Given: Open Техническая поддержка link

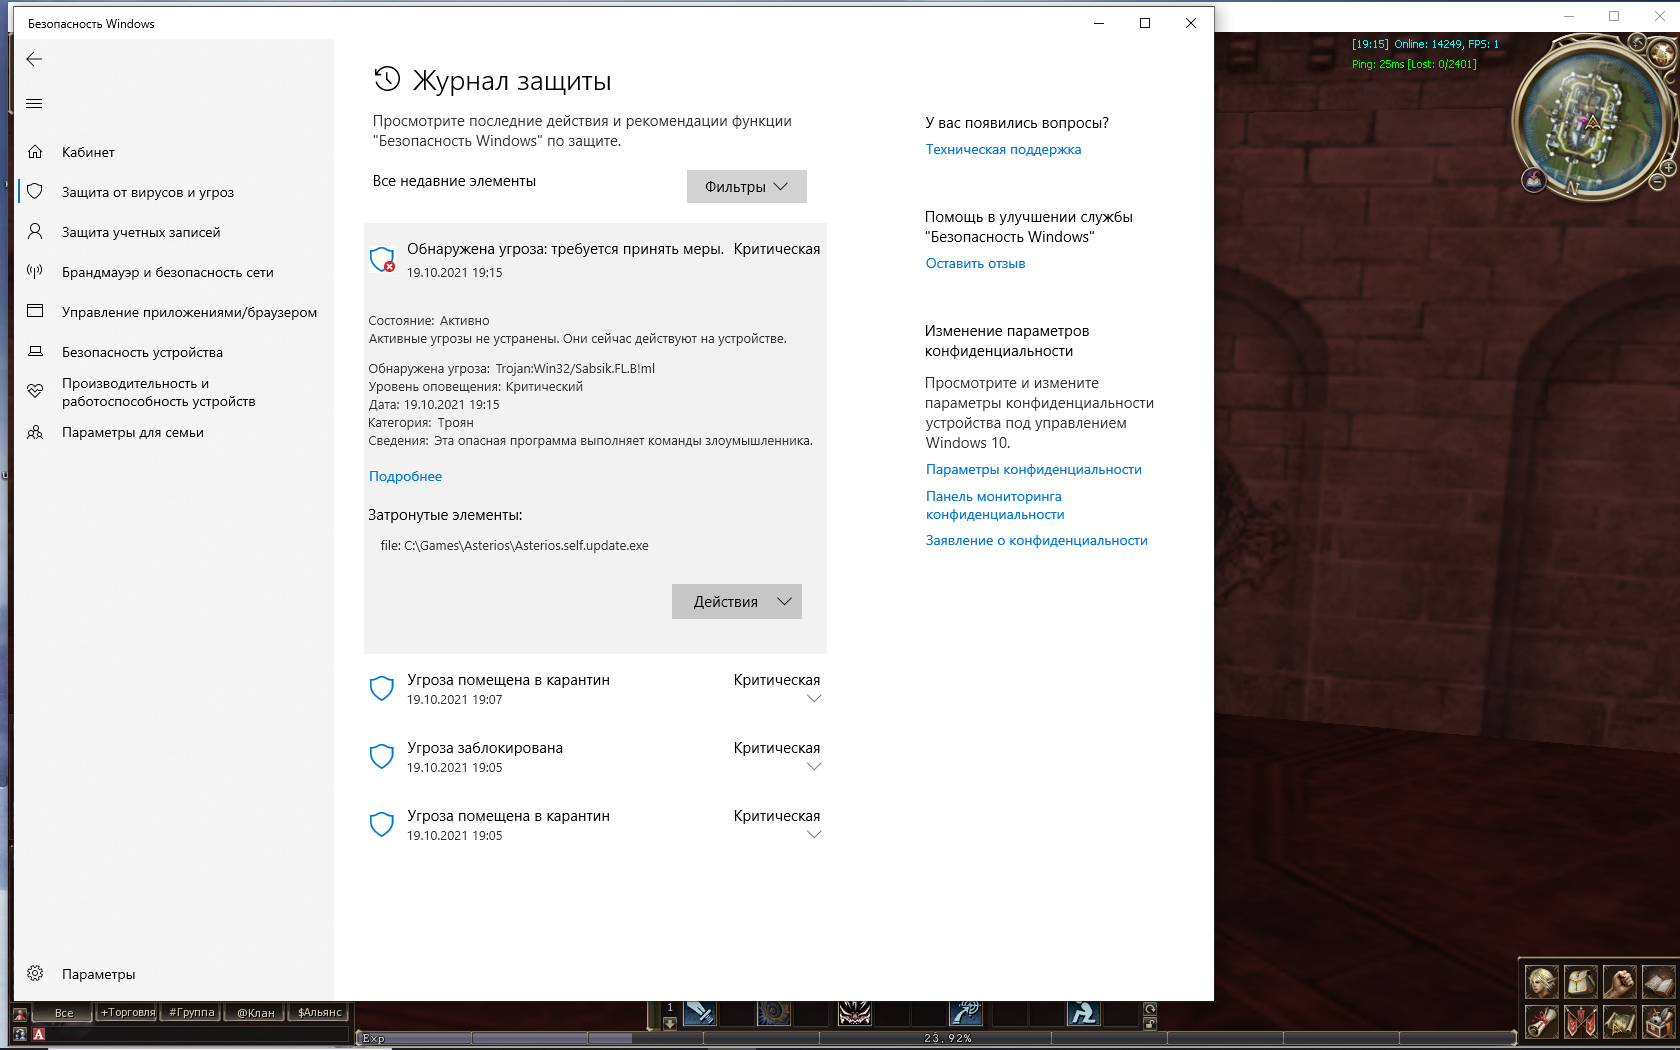Looking at the screenshot, I should [x=1003, y=149].
